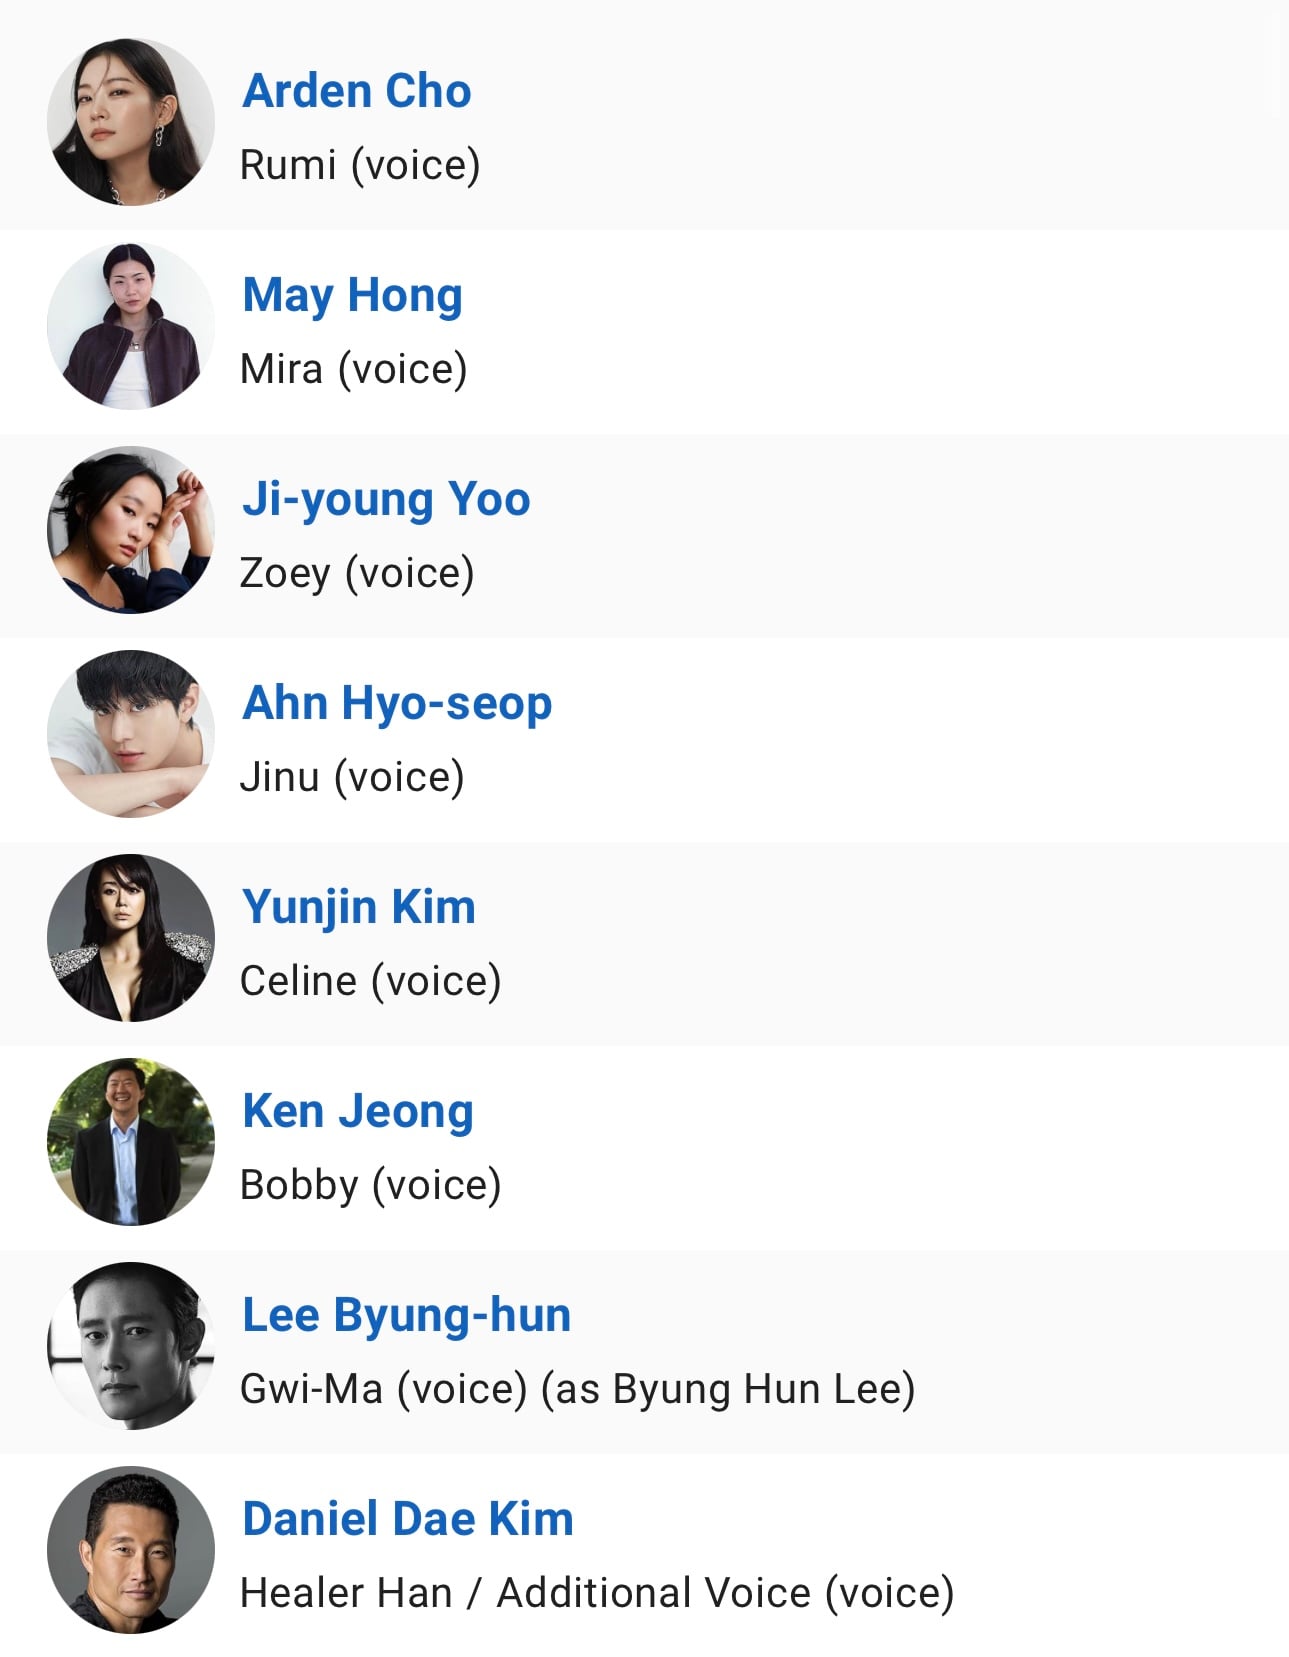Follow the Ji-young Yoo name link

(386, 500)
